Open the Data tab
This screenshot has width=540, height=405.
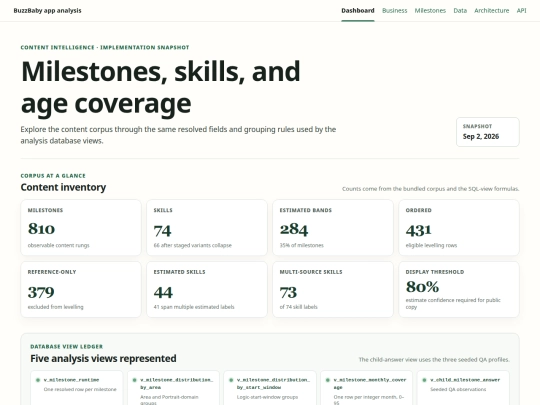460,11
